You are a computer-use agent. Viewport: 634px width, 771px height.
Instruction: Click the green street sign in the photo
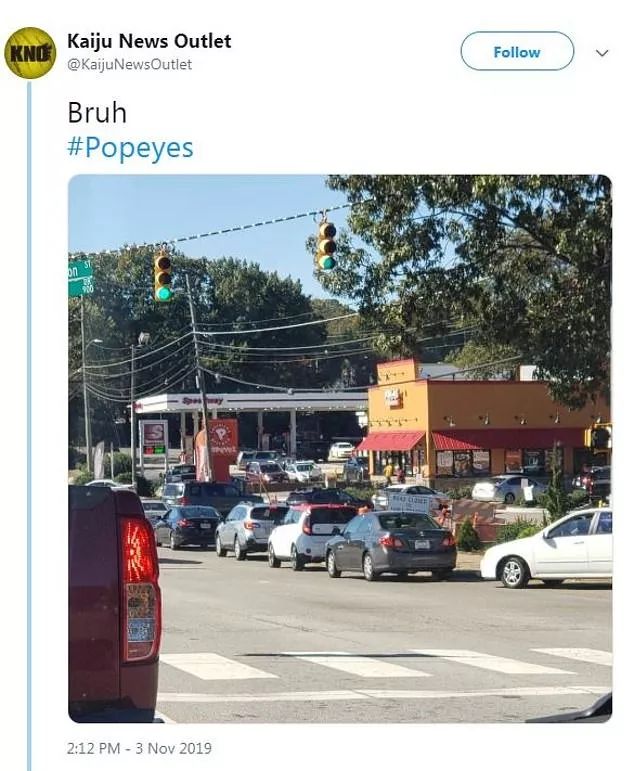(80, 278)
